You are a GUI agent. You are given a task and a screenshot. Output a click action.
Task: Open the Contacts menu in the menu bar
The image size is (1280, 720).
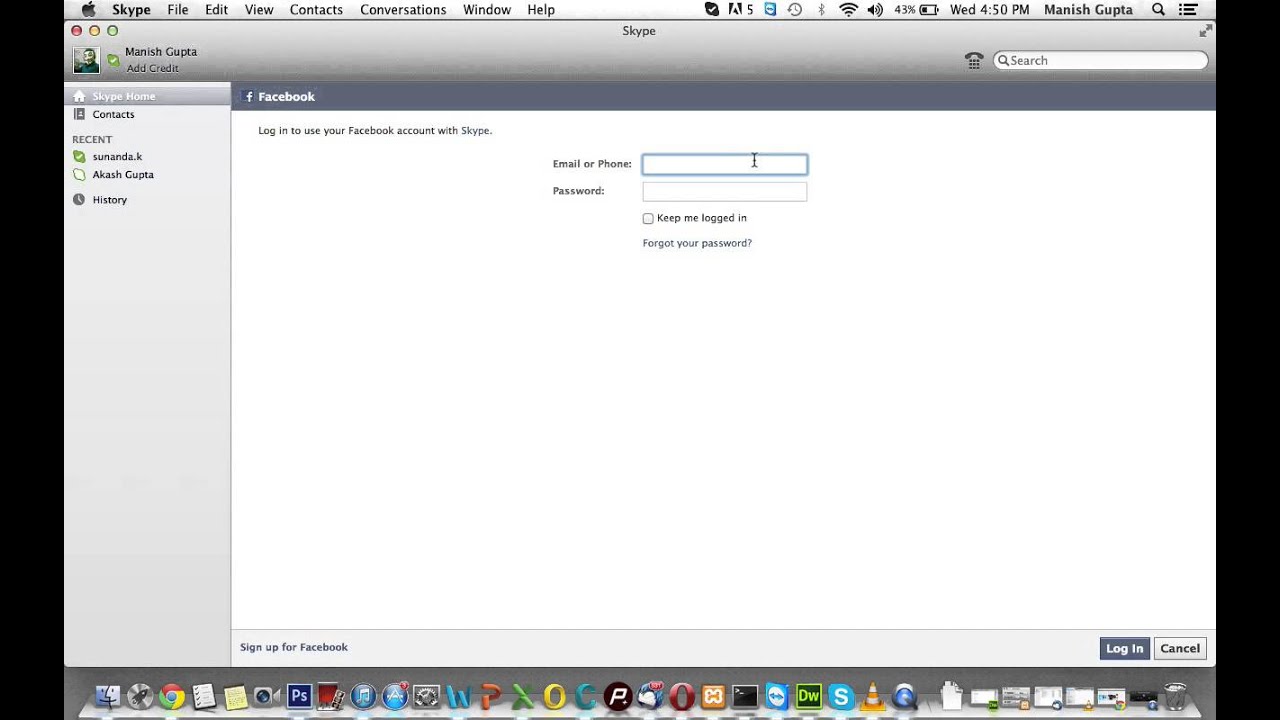point(316,10)
